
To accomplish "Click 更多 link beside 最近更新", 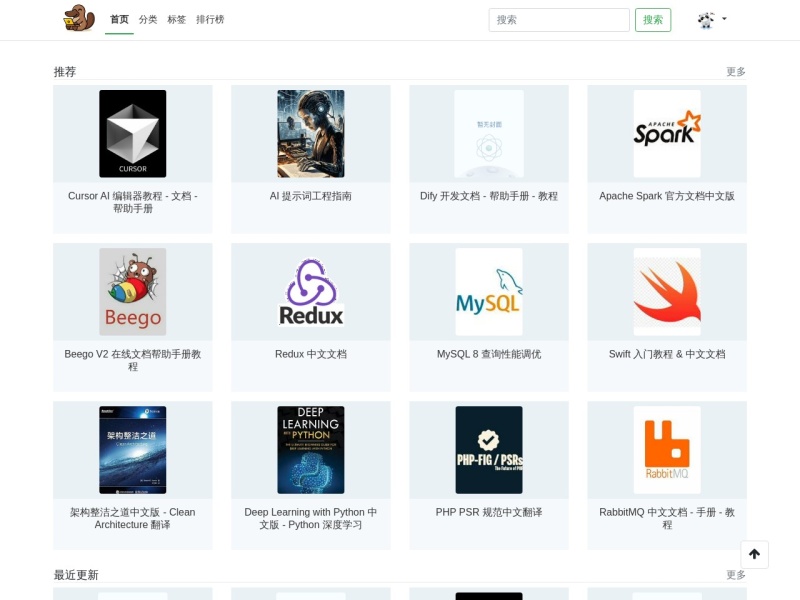I will coord(736,574).
